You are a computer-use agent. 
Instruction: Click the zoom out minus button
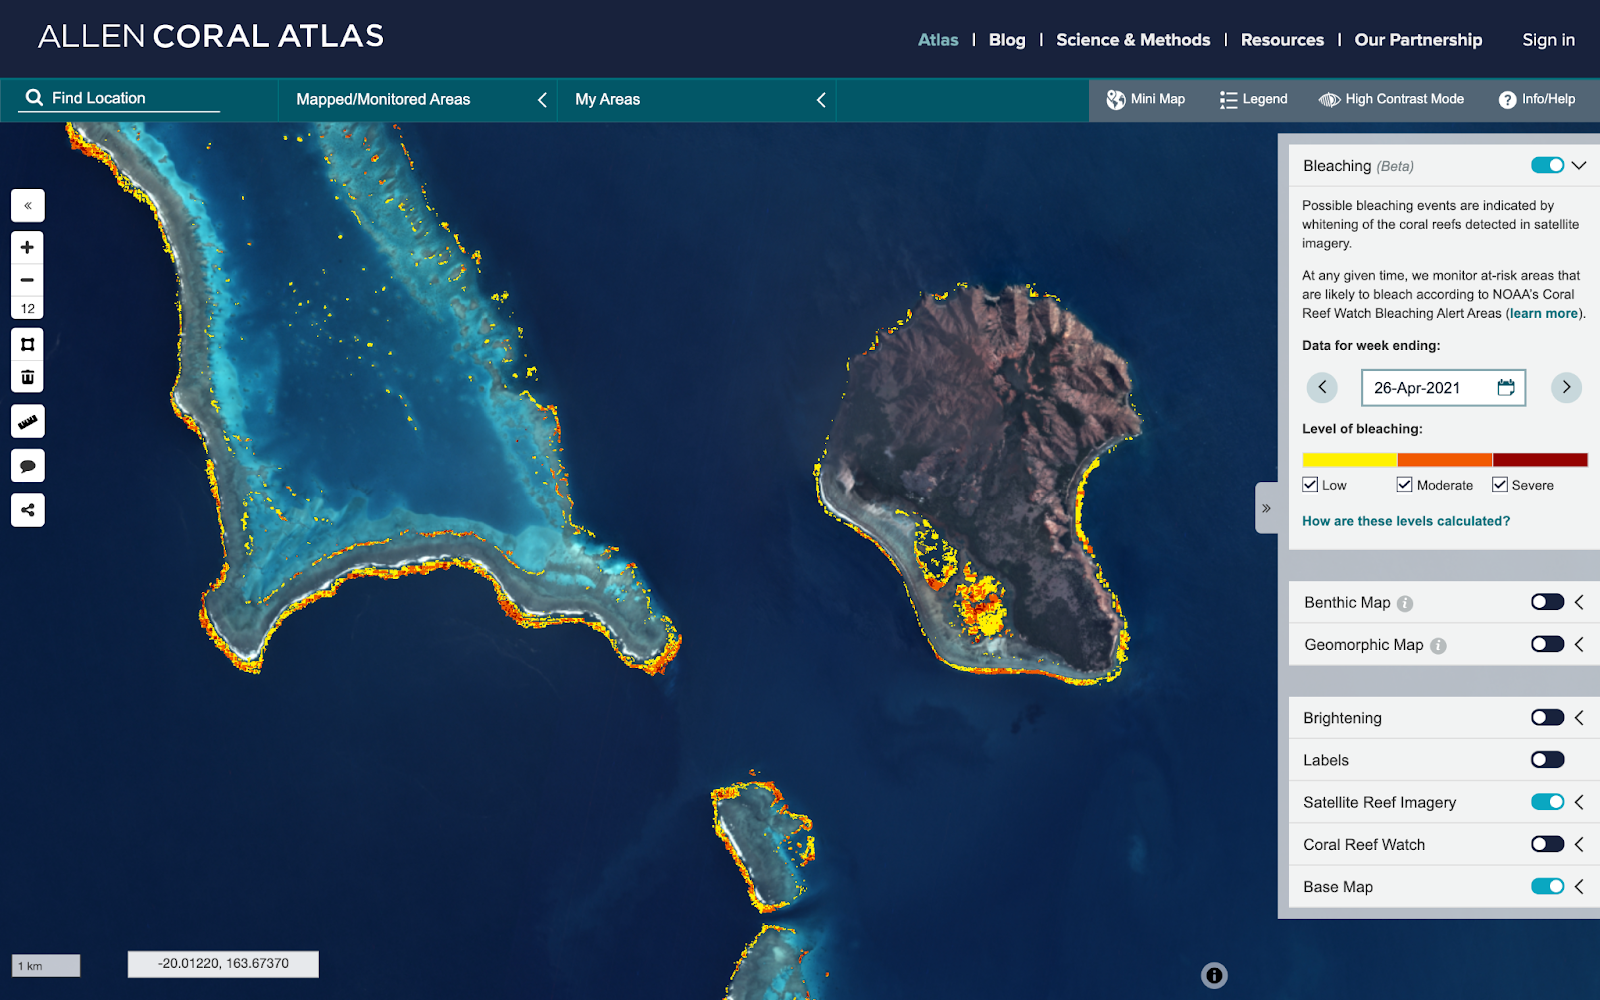pyautogui.click(x=28, y=280)
